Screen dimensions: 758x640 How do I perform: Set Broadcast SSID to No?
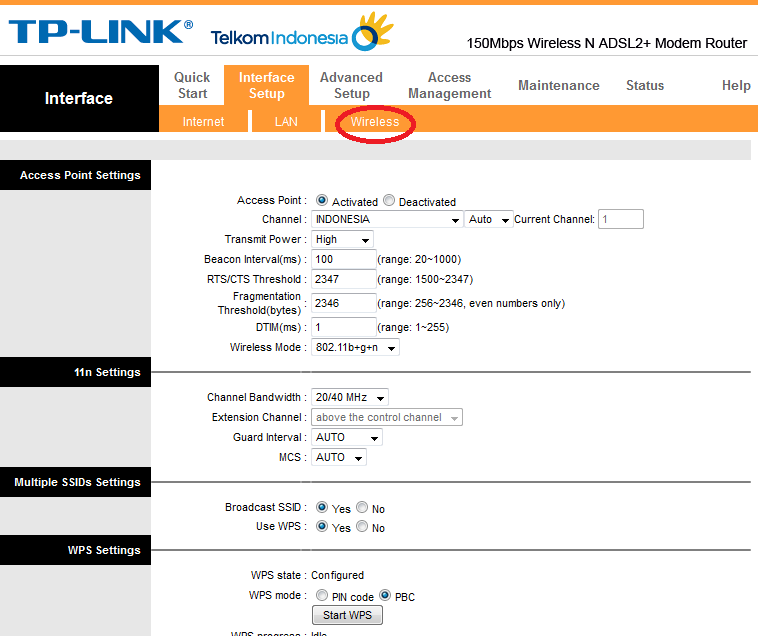(x=362, y=507)
